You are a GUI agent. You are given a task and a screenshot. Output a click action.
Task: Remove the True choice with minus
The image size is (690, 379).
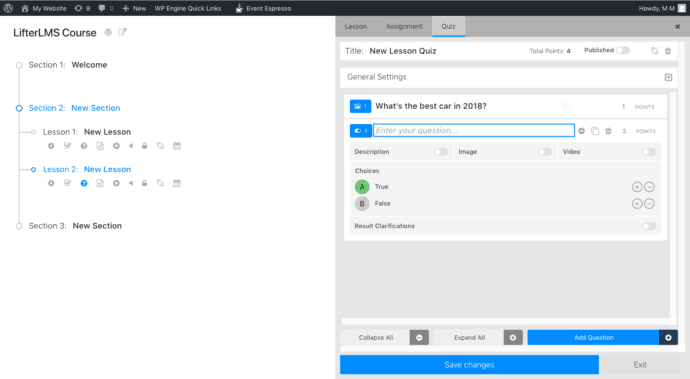point(649,187)
